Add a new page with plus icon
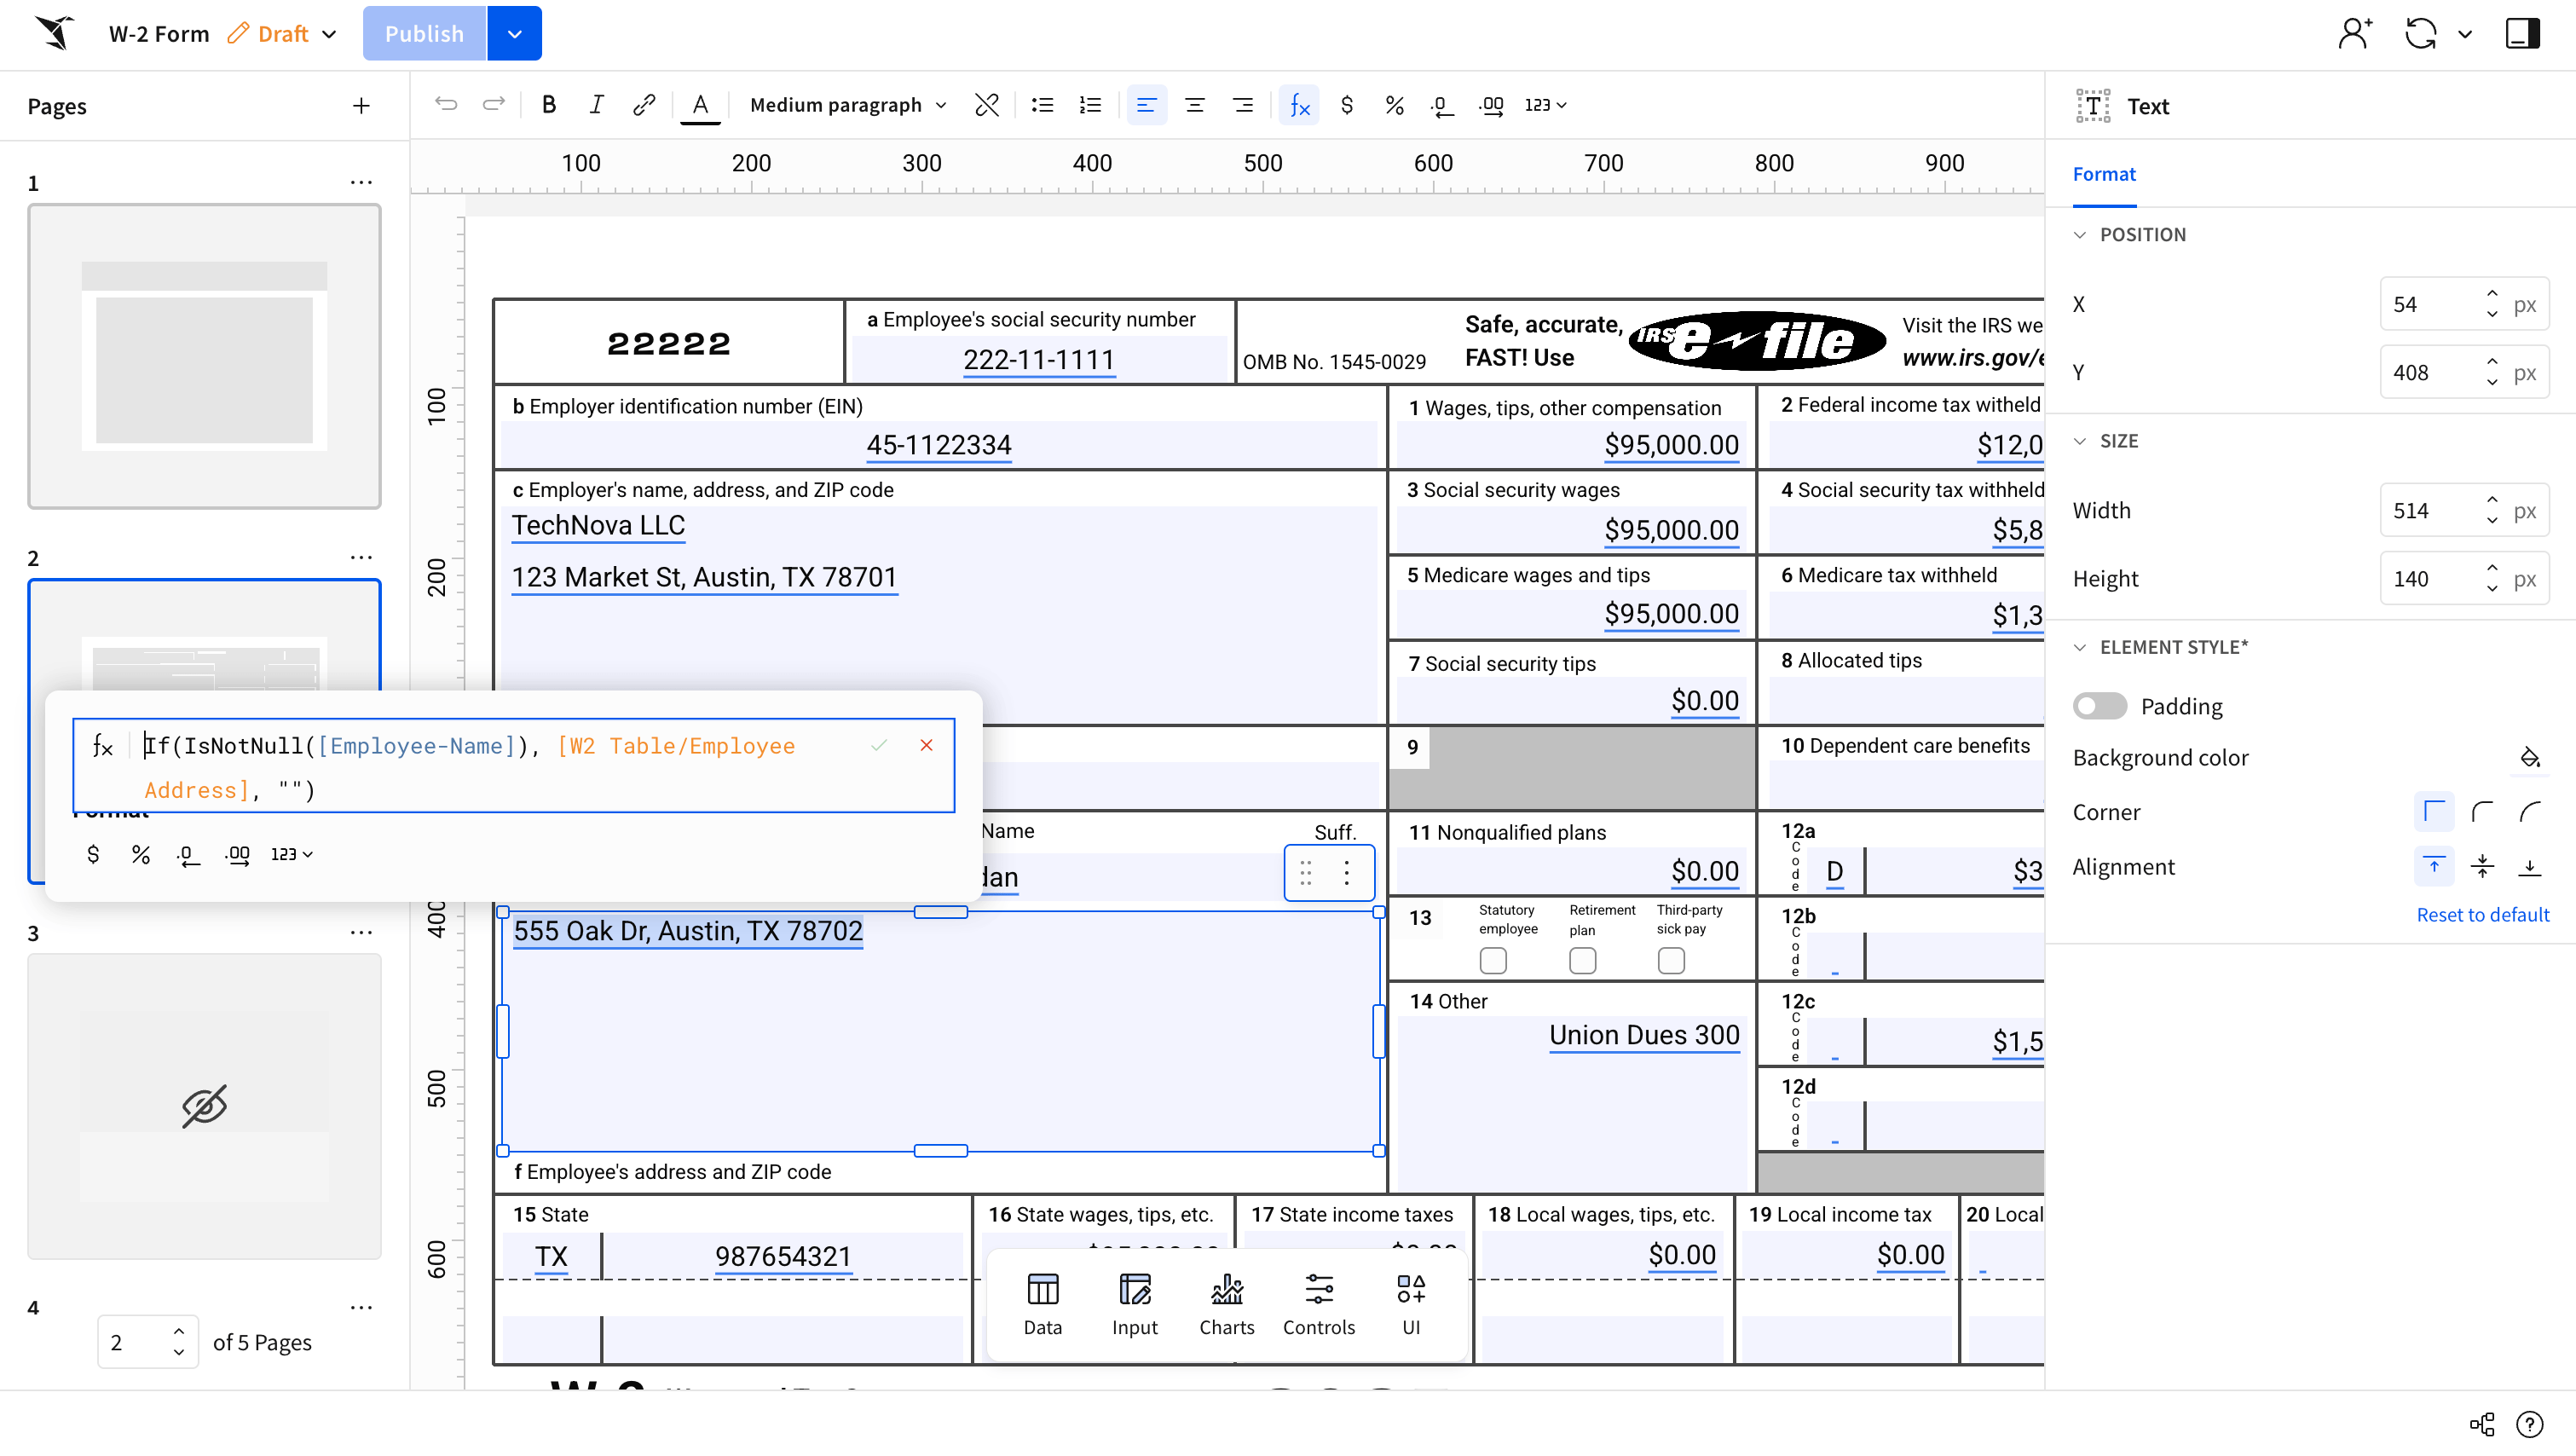 click(x=361, y=106)
